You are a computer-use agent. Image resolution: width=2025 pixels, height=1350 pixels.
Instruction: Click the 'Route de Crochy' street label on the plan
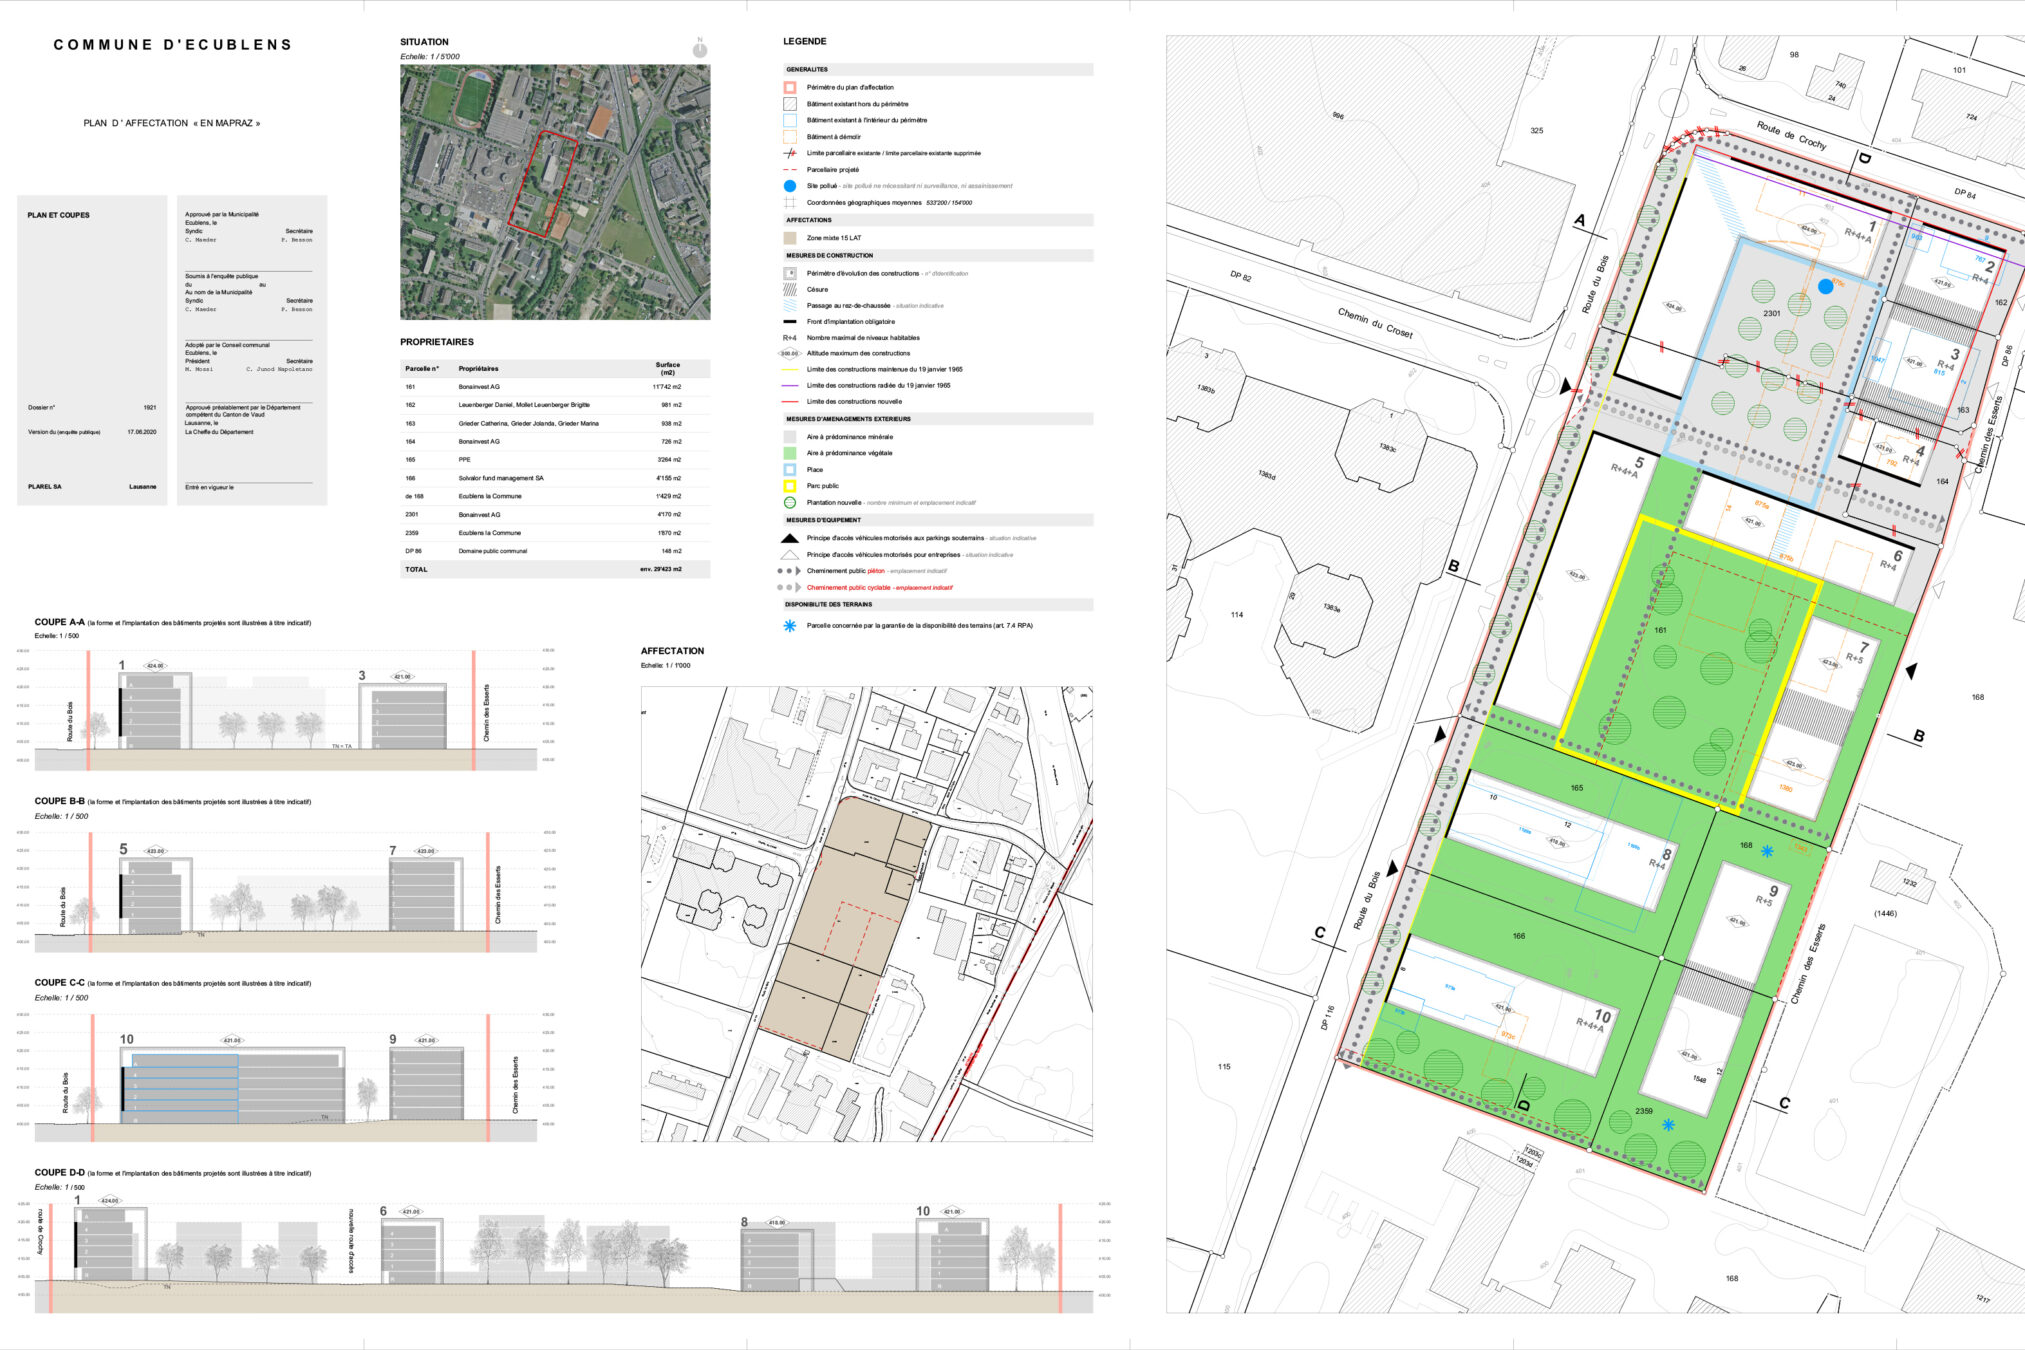click(1791, 135)
